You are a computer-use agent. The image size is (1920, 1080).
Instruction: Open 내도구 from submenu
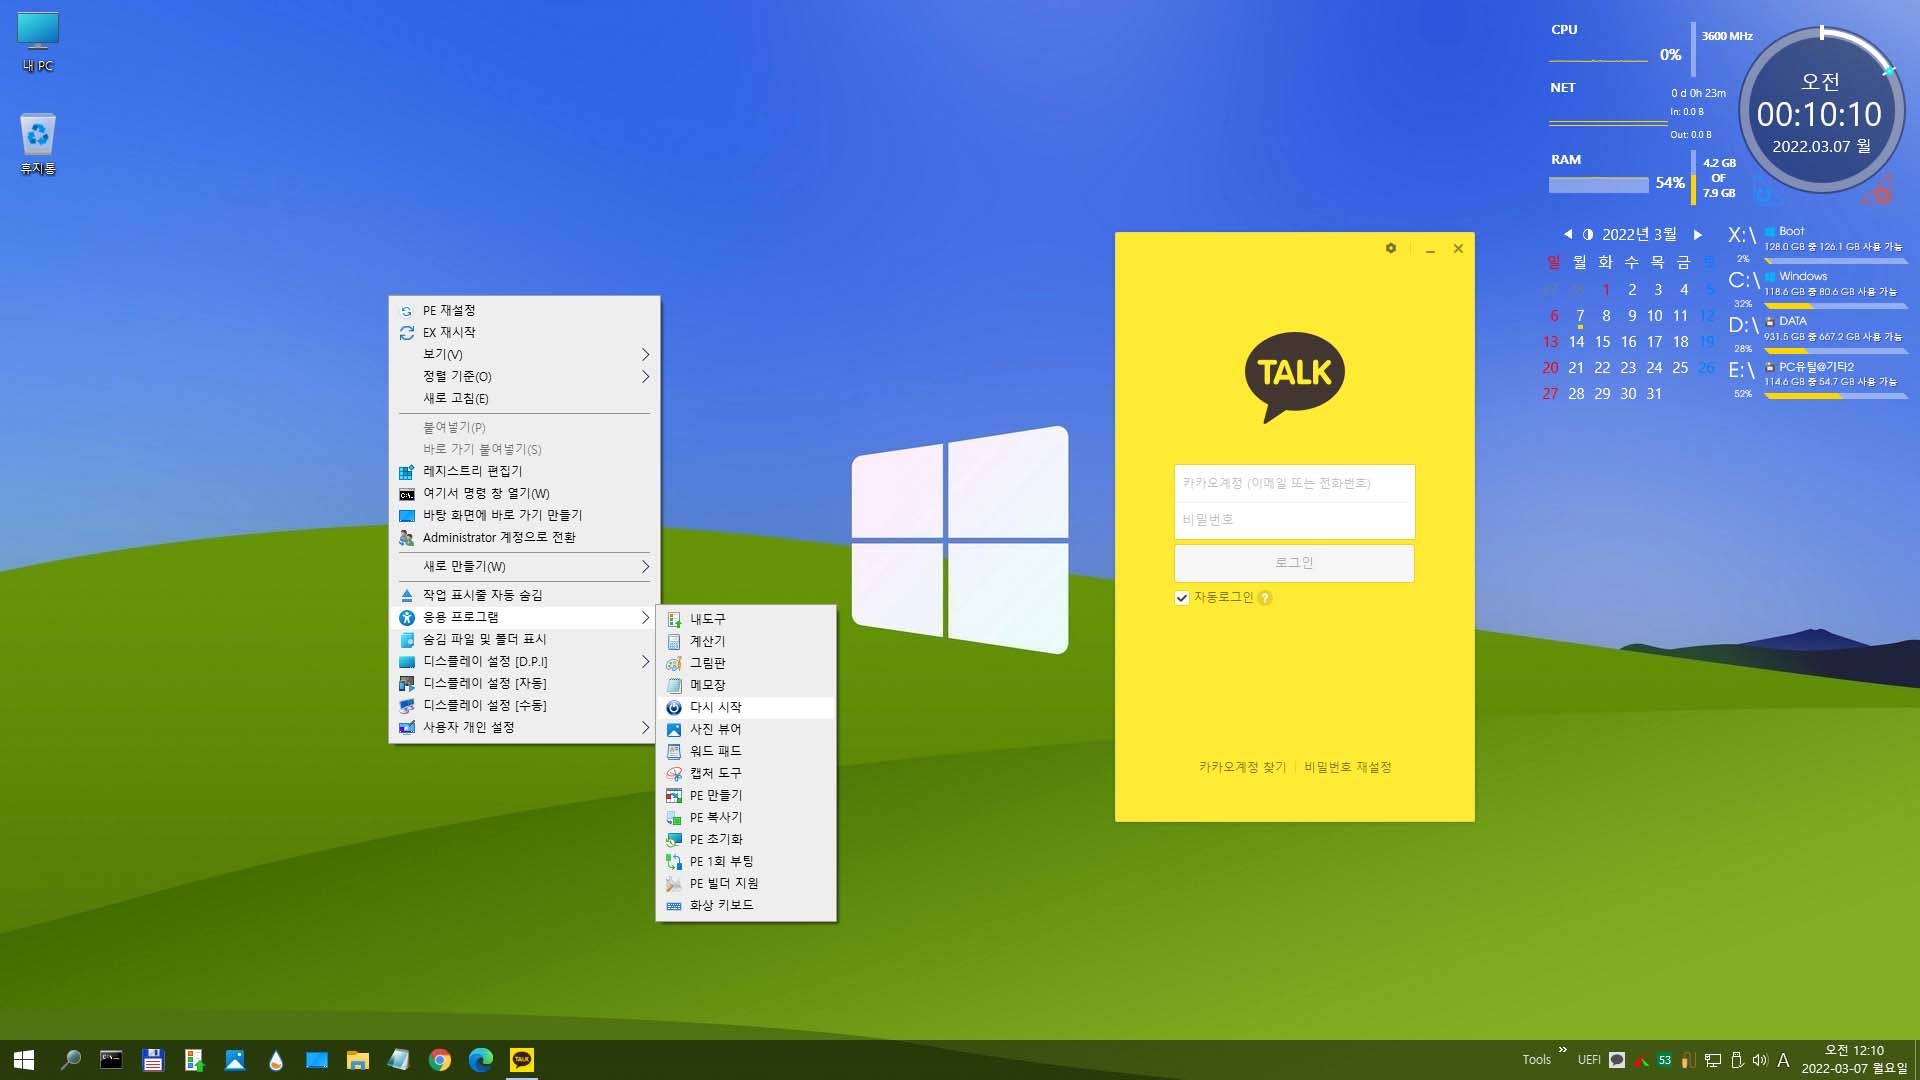(x=746, y=619)
